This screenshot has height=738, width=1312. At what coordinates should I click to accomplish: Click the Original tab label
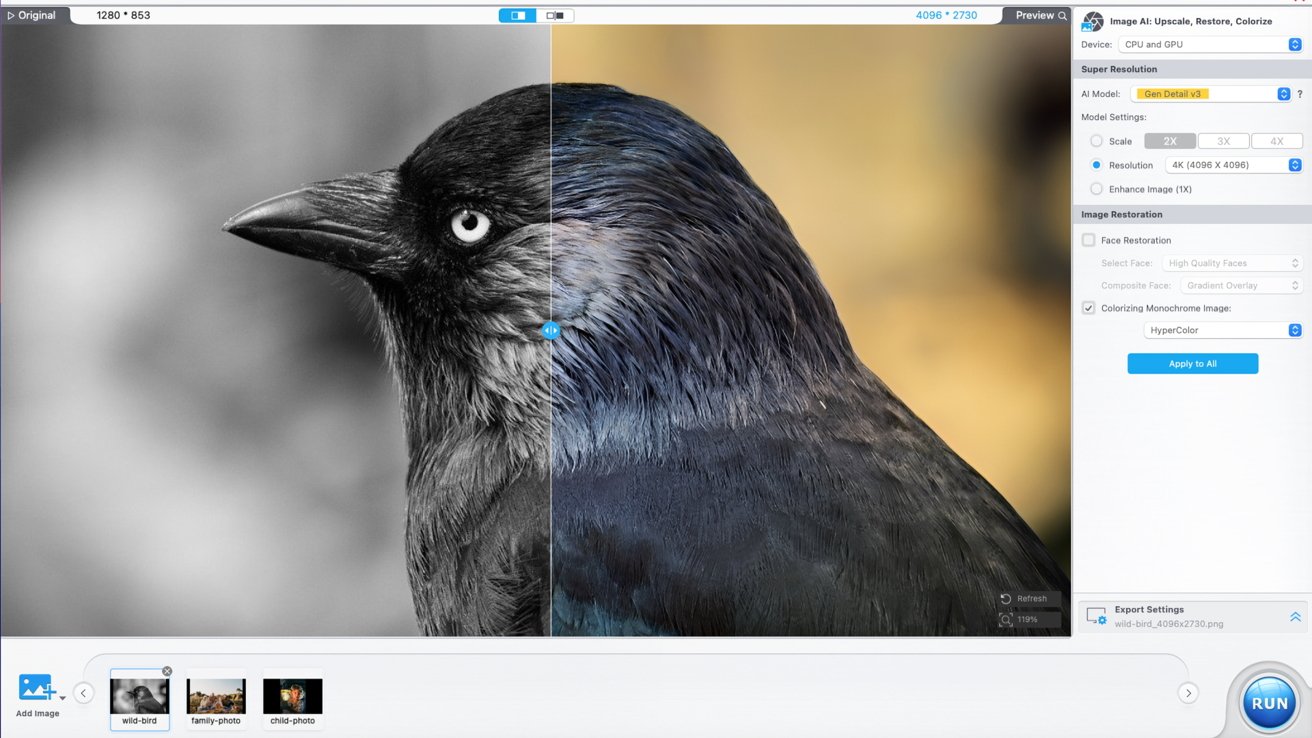click(x=37, y=15)
